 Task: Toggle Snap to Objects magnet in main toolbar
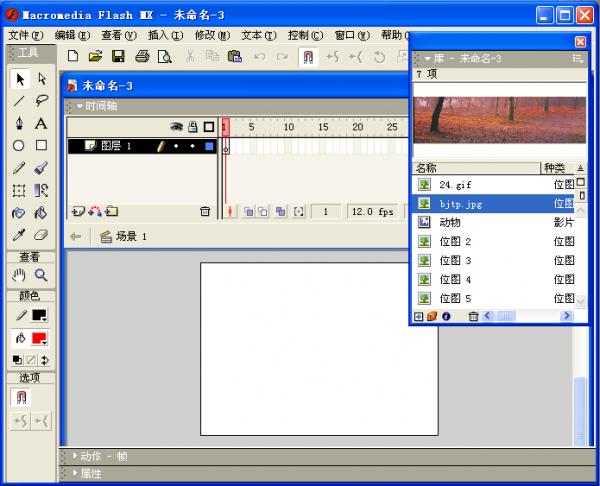(308, 57)
